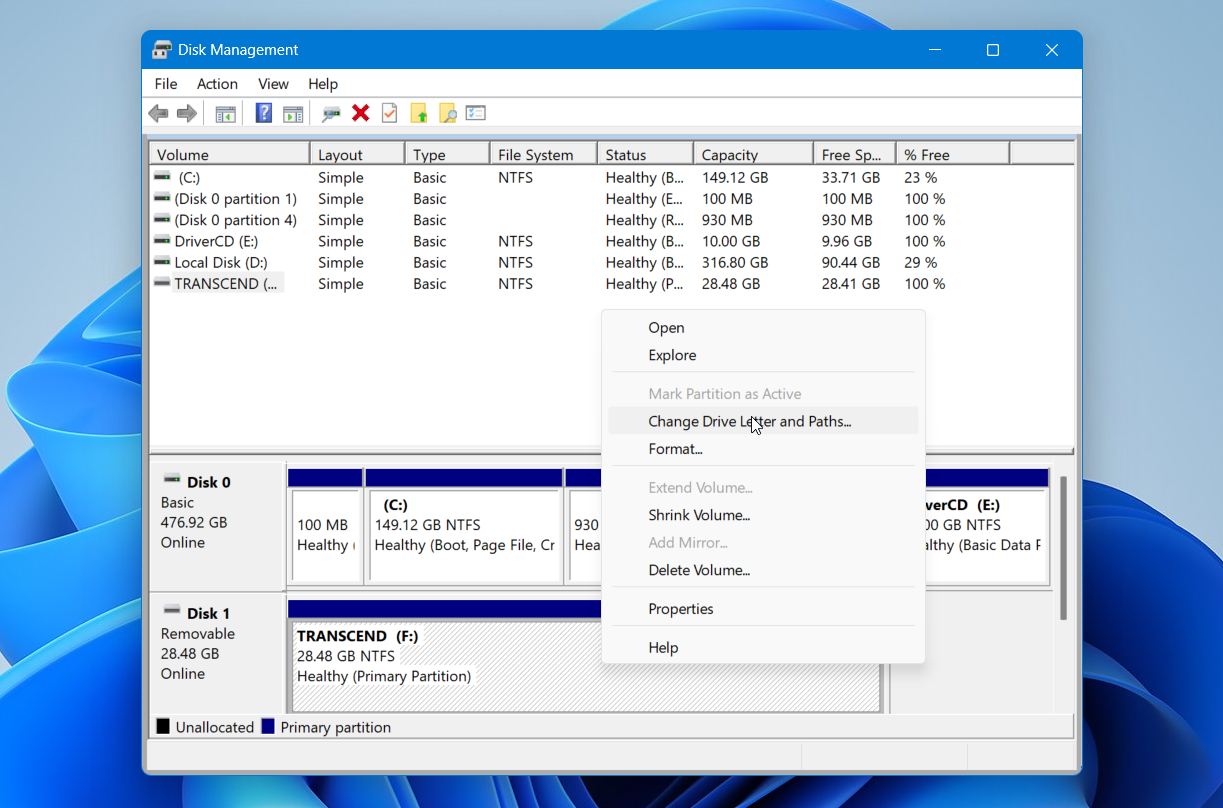This screenshot has width=1223, height=808.
Task: Sort by the Volume column header
Action: click(x=230, y=154)
